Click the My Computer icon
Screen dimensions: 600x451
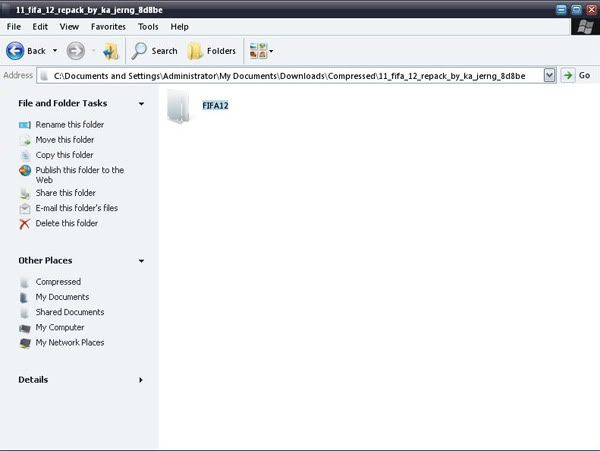click(x=25, y=328)
